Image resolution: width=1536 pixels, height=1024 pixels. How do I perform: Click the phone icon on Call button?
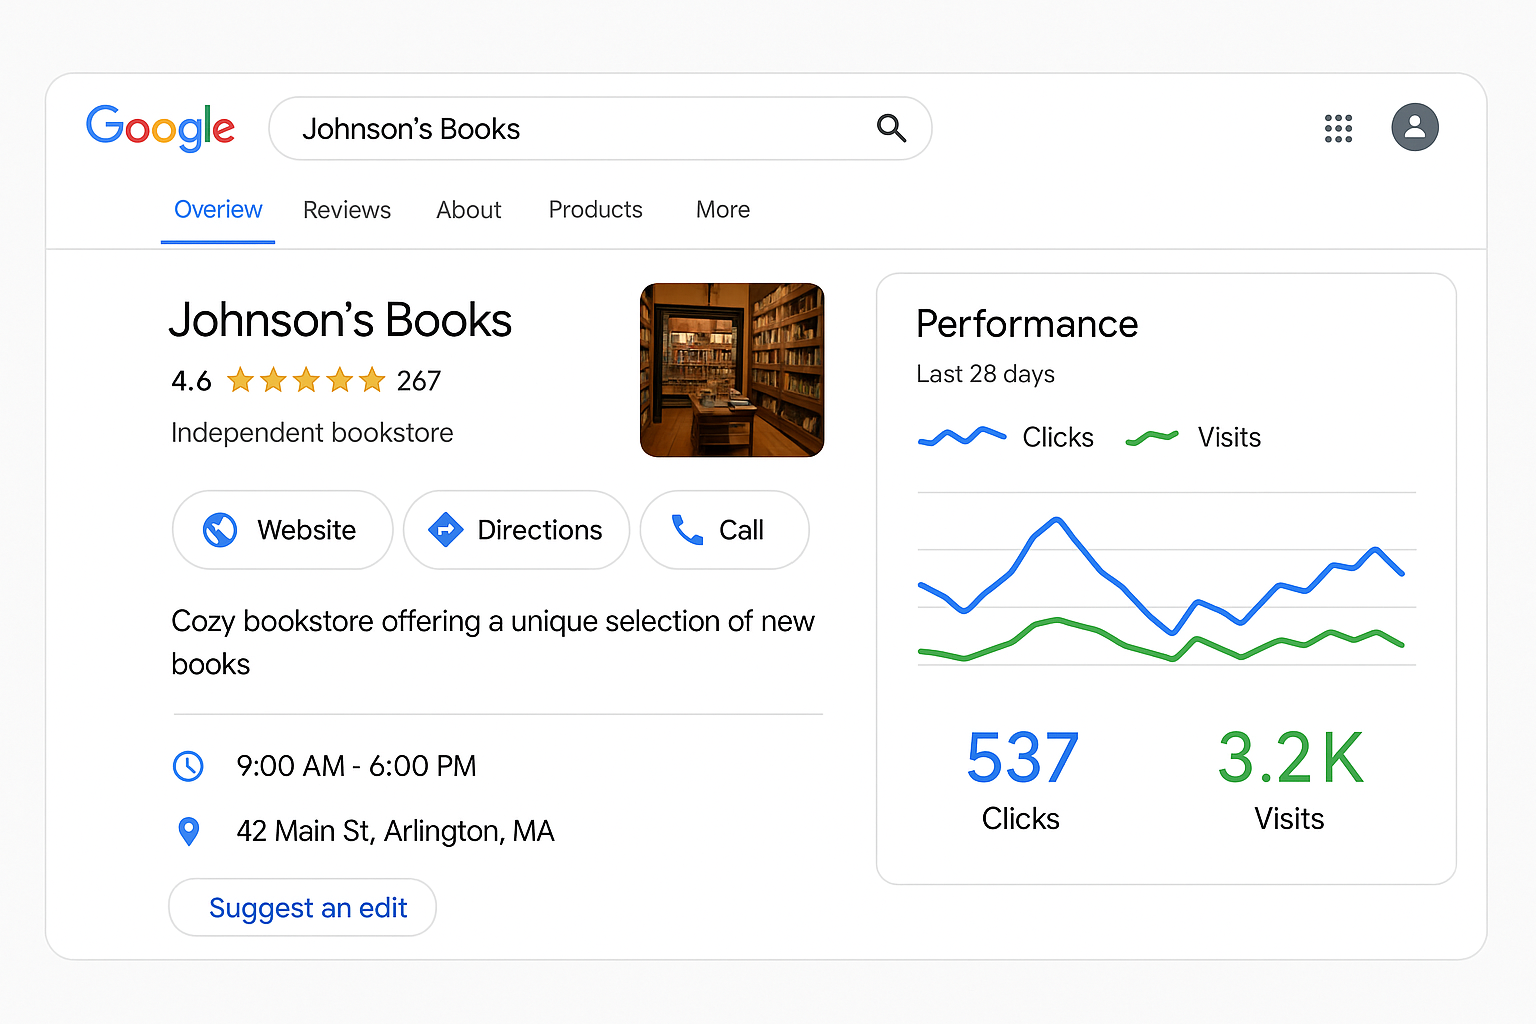[x=689, y=530]
